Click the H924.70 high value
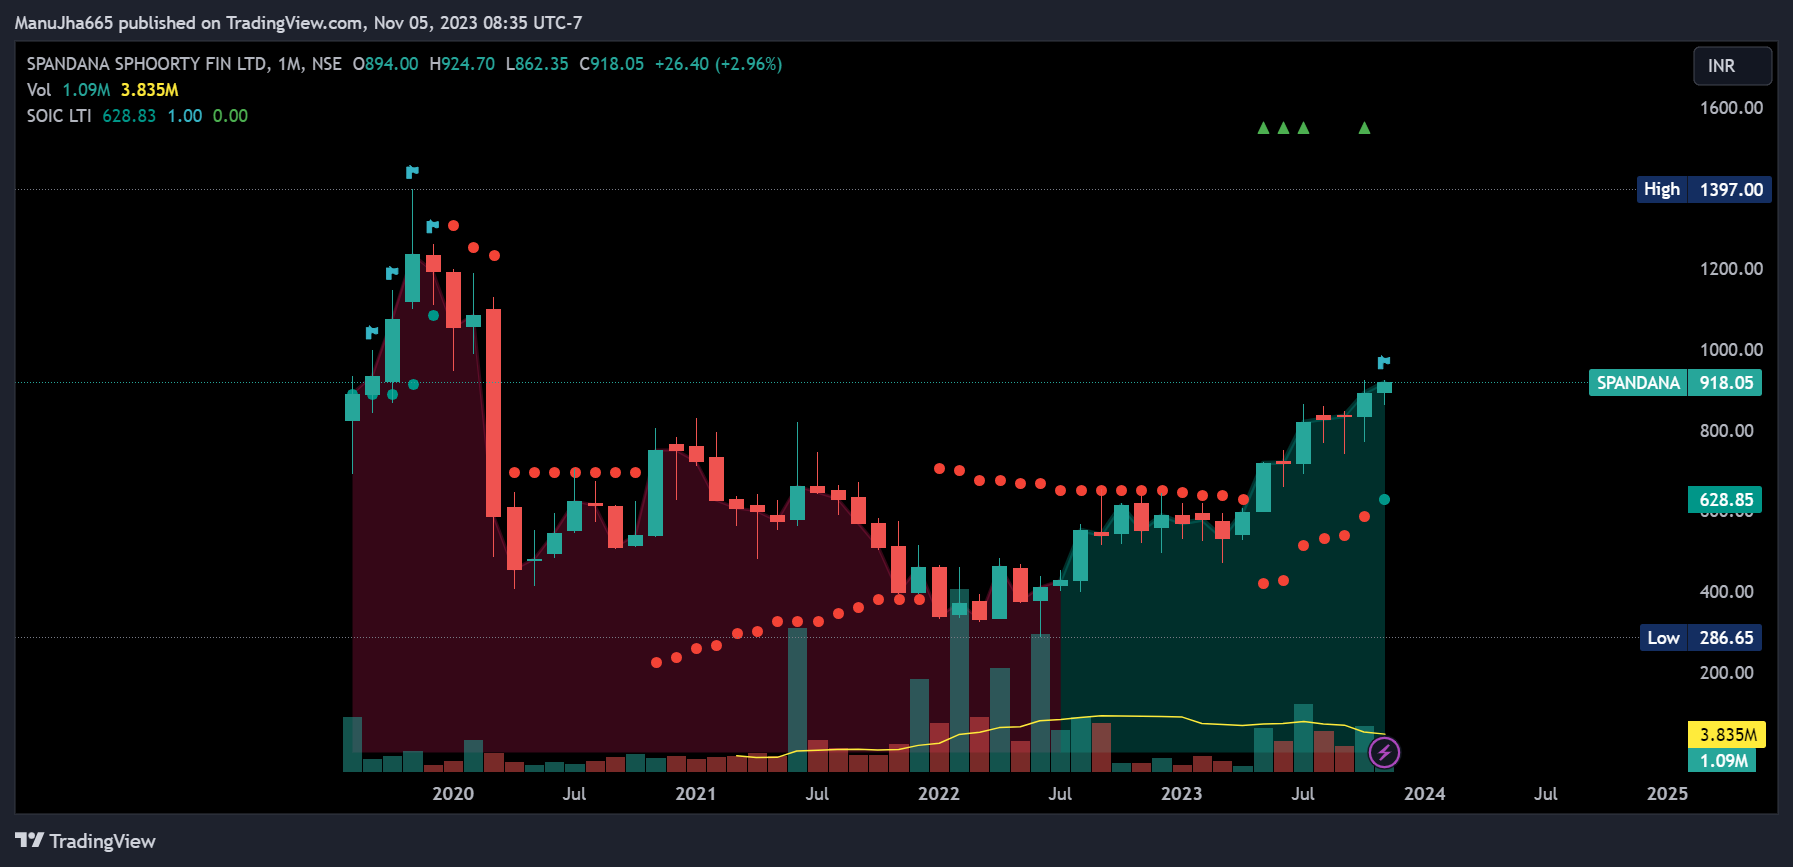 point(462,64)
